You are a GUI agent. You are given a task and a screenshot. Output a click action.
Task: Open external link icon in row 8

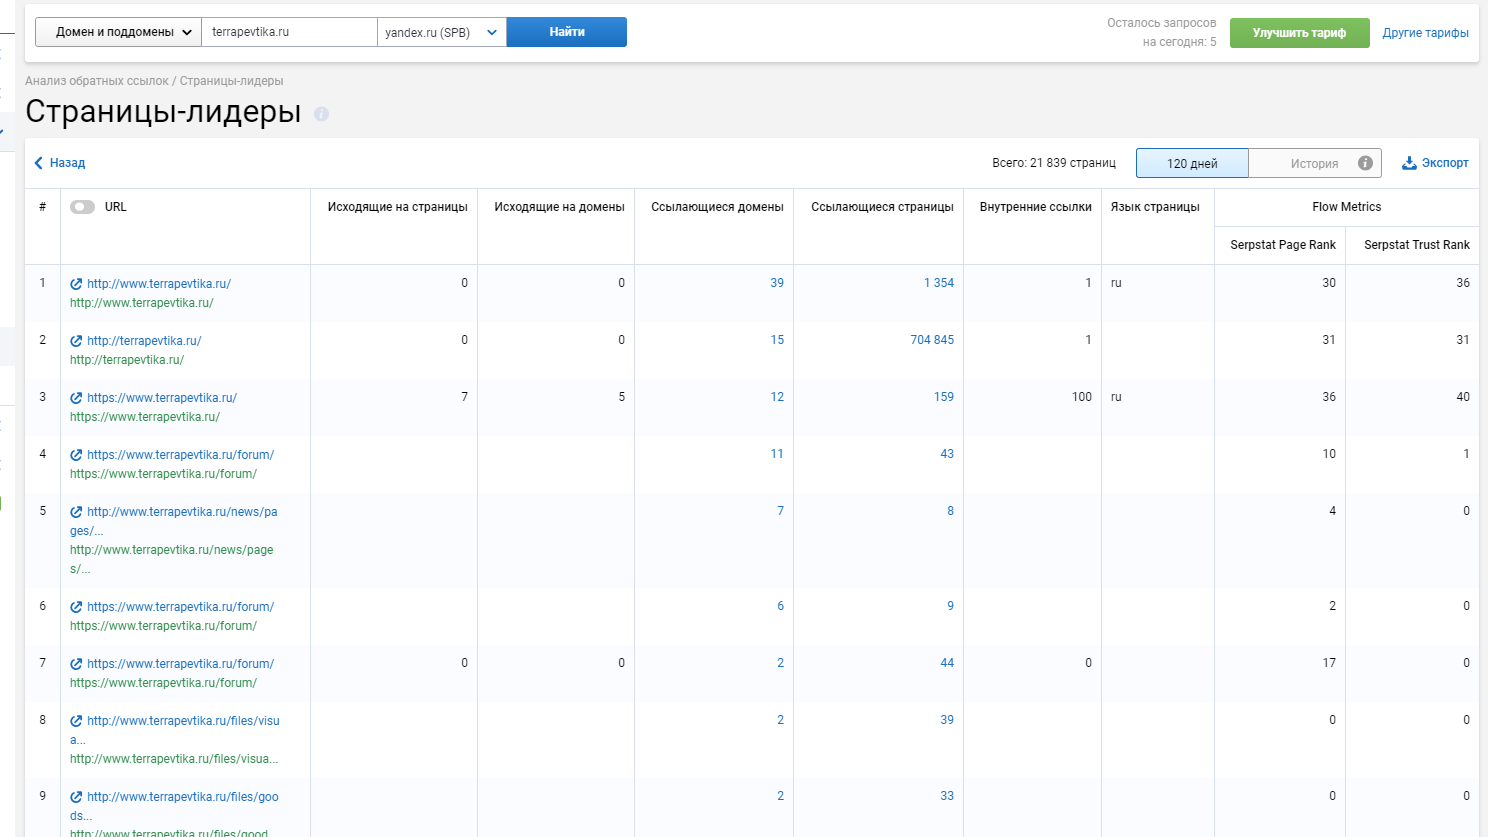tap(76, 721)
